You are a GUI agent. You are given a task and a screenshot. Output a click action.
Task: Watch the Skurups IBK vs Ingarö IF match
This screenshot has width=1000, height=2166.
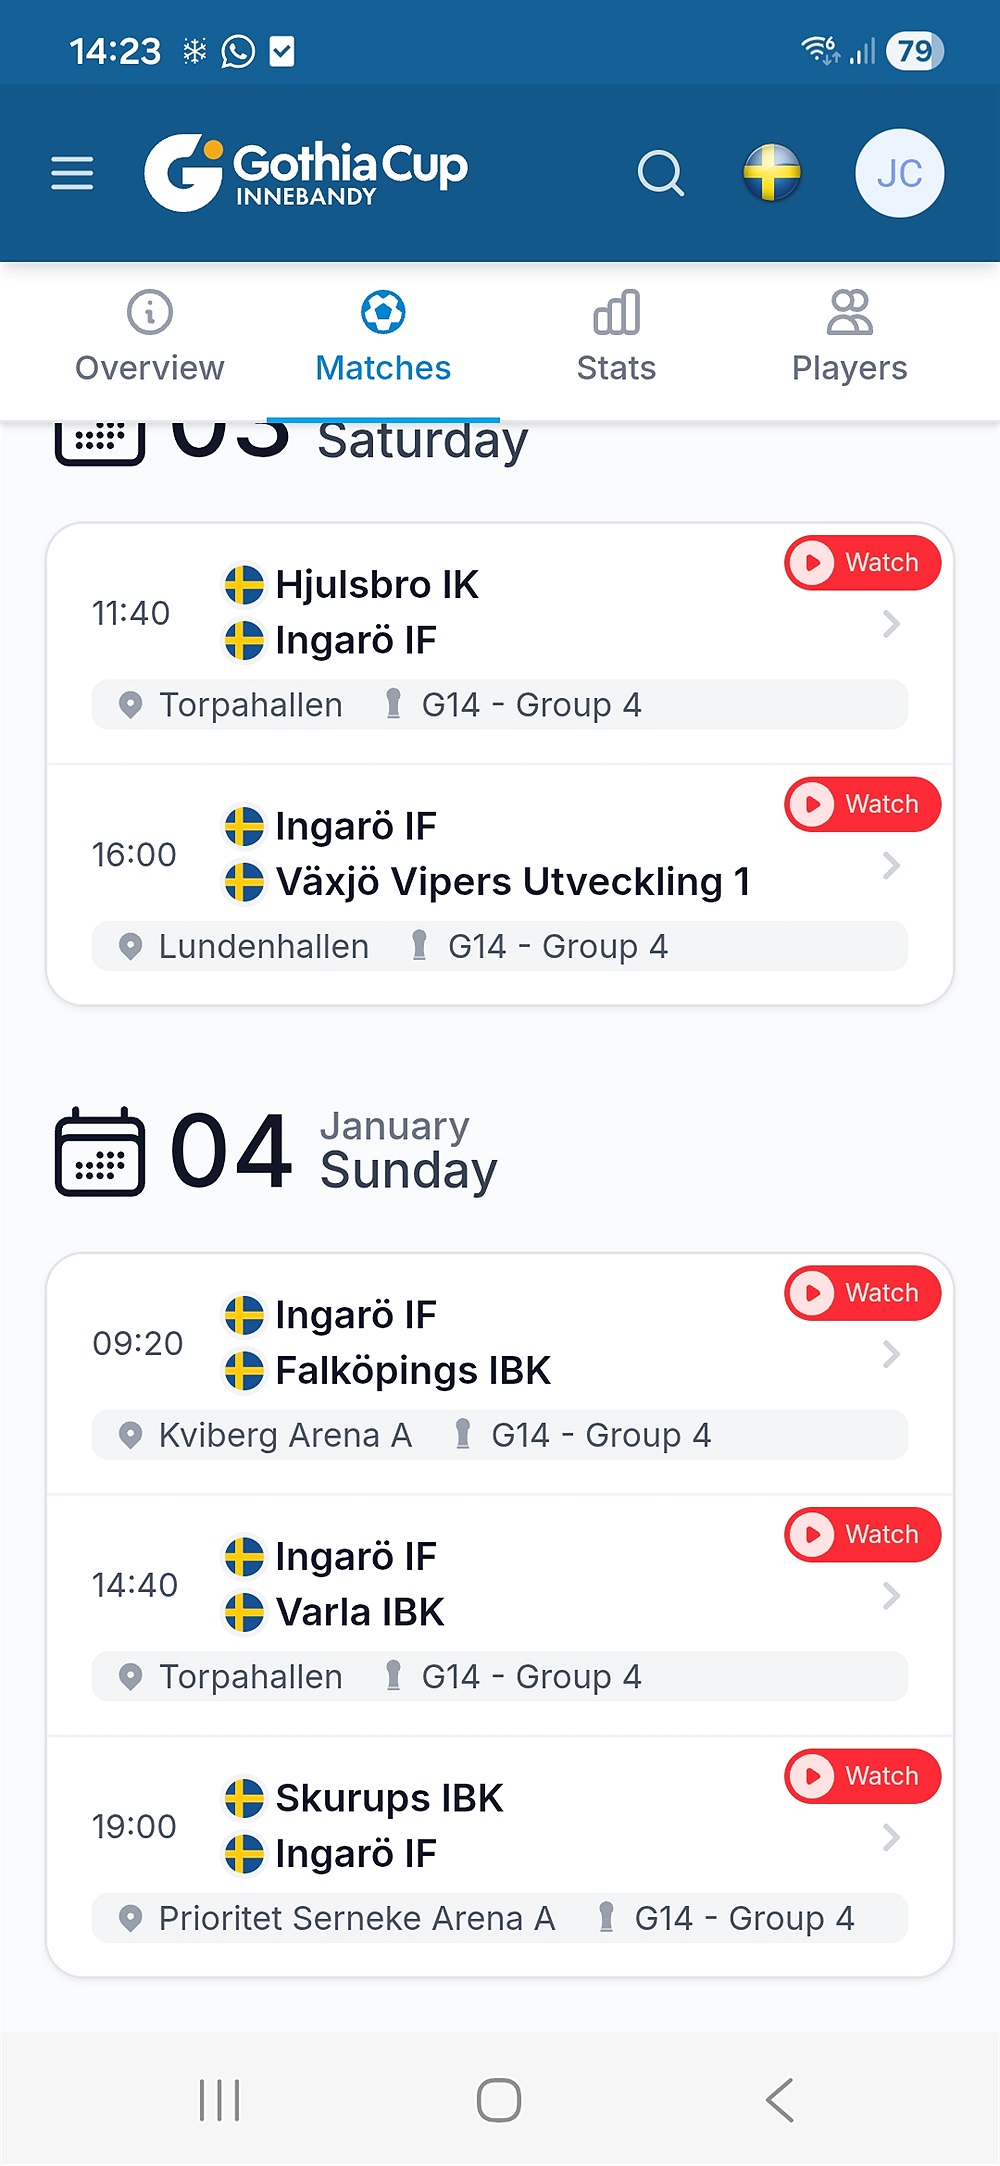click(x=862, y=1777)
